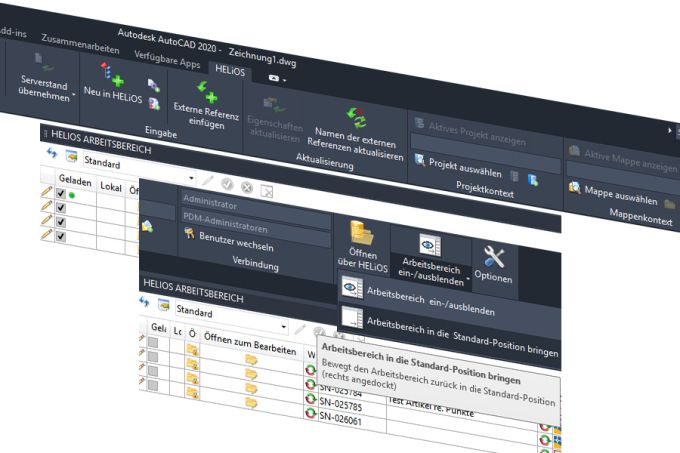Click the sync icon next to SN-026061
Image resolution: width=680 pixels, height=453 pixels.
[310, 413]
